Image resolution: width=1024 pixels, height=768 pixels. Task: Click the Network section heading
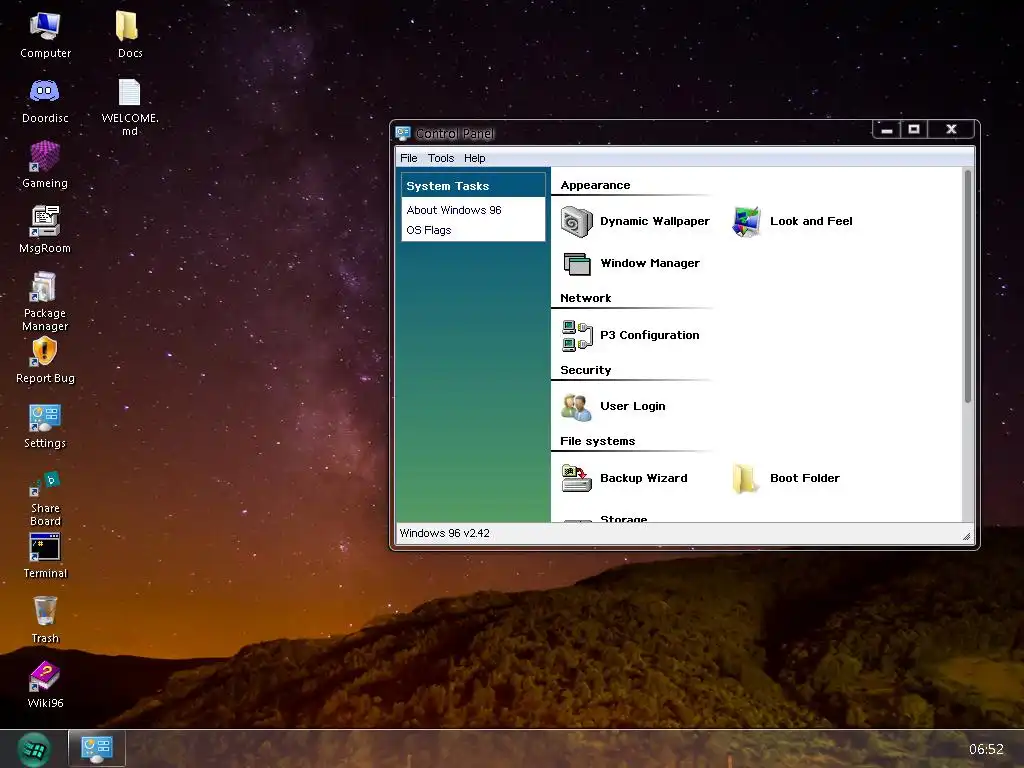[585, 298]
